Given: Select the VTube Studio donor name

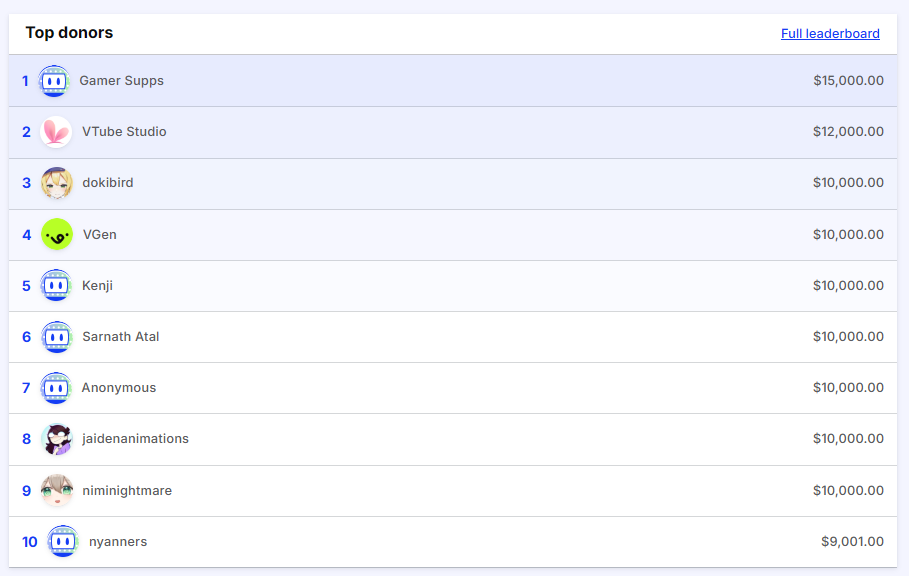Looking at the screenshot, I should pyautogui.click(x=124, y=132).
